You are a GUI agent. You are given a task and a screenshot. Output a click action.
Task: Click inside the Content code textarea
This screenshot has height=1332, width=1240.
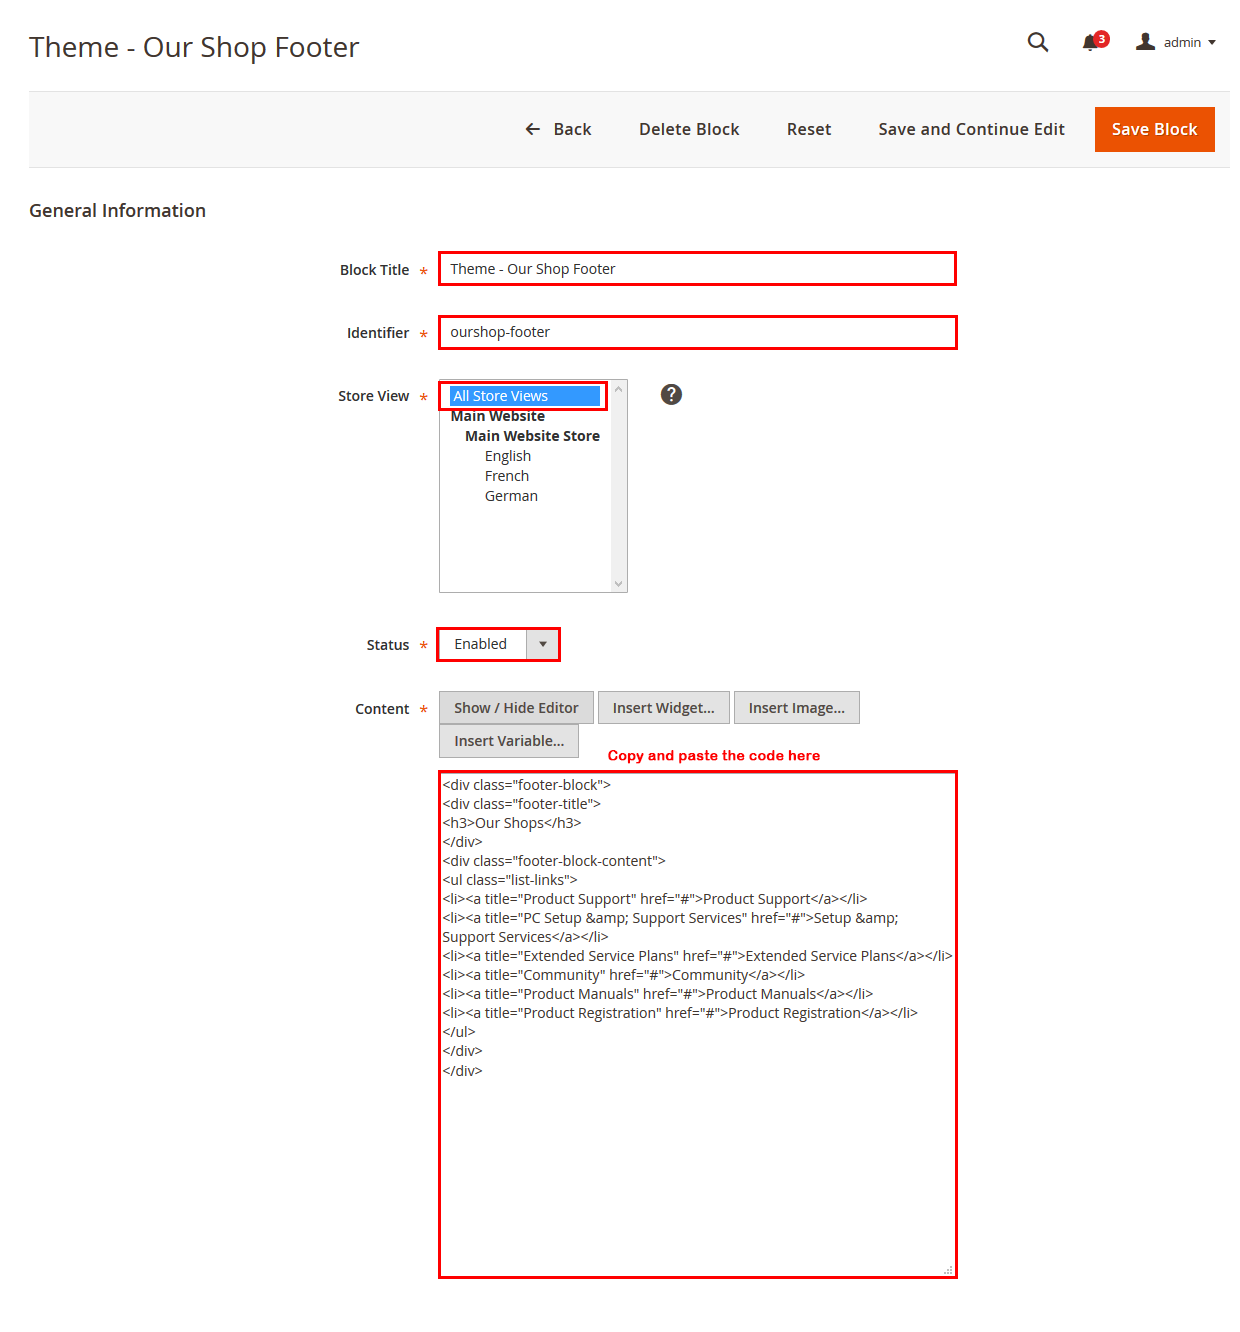(x=697, y=1024)
